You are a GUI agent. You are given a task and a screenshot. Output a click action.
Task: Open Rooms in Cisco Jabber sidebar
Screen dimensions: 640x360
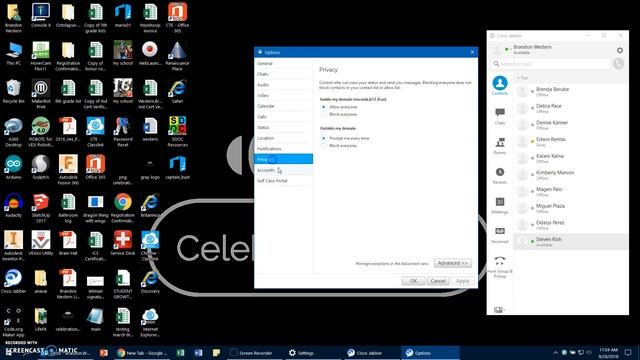point(500,146)
